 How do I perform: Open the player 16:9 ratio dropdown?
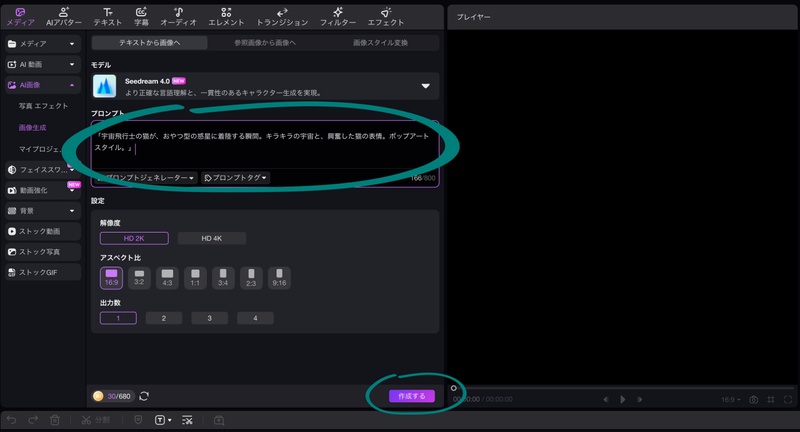(x=731, y=399)
